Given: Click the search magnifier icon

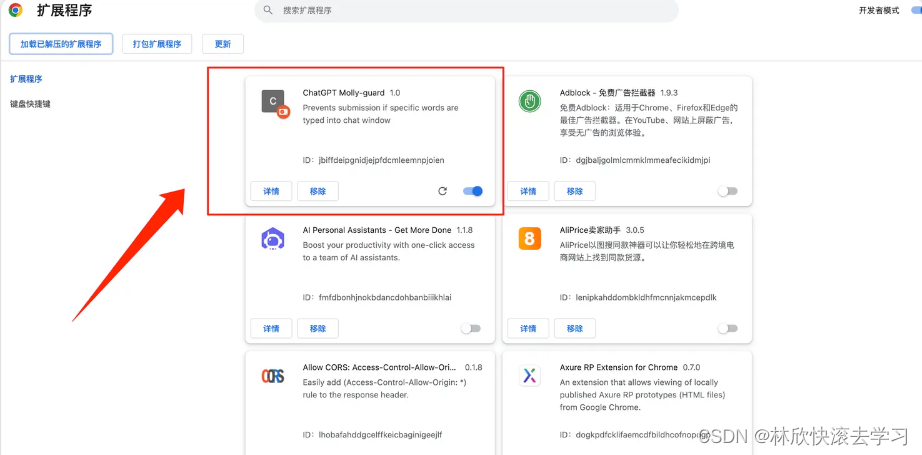Looking at the screenshot, I should pos(268,10).
